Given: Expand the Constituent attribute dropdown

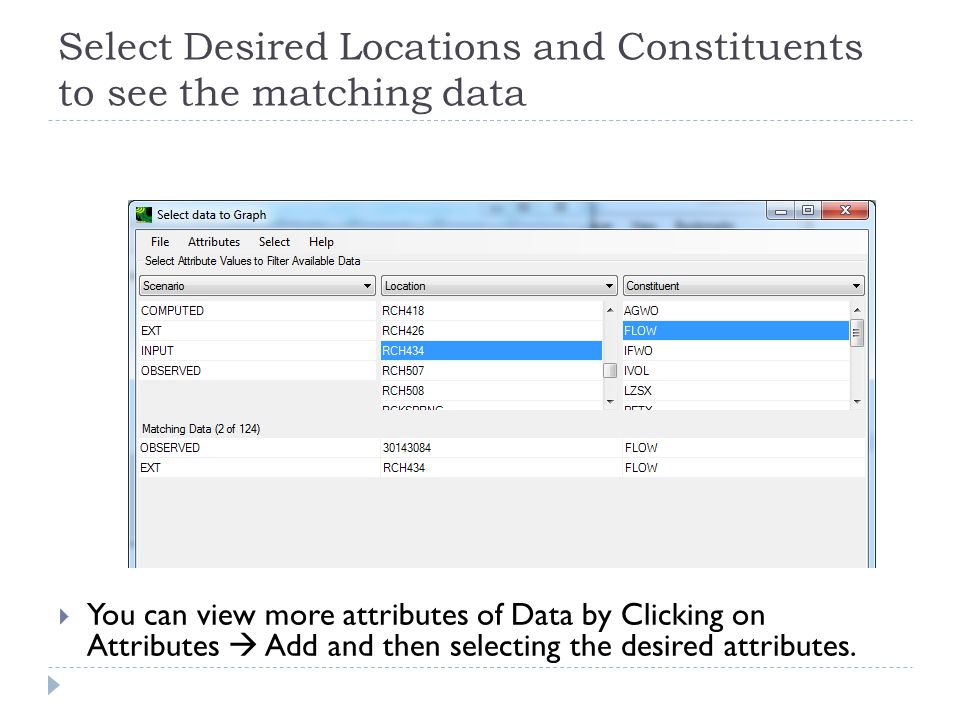Looking at the screenshot, I should point(743,286).
